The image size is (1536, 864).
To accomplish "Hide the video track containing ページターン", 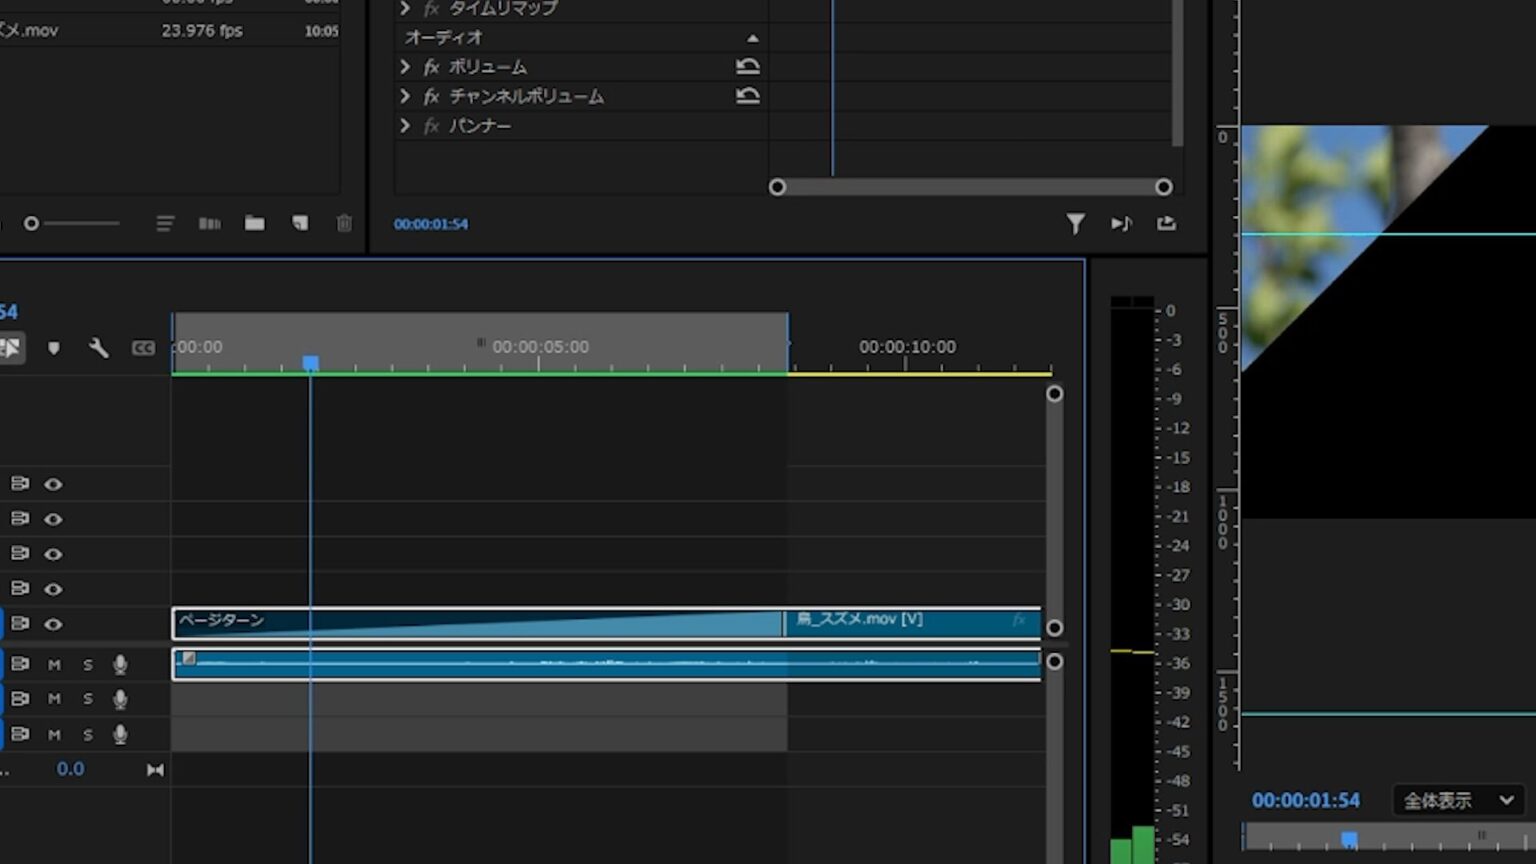I will pos(53,624).
